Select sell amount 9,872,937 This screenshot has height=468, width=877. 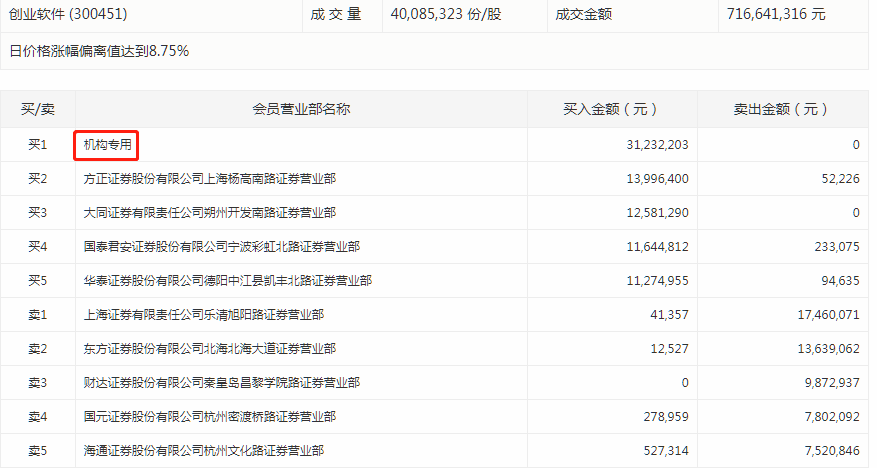coord(832,383)
